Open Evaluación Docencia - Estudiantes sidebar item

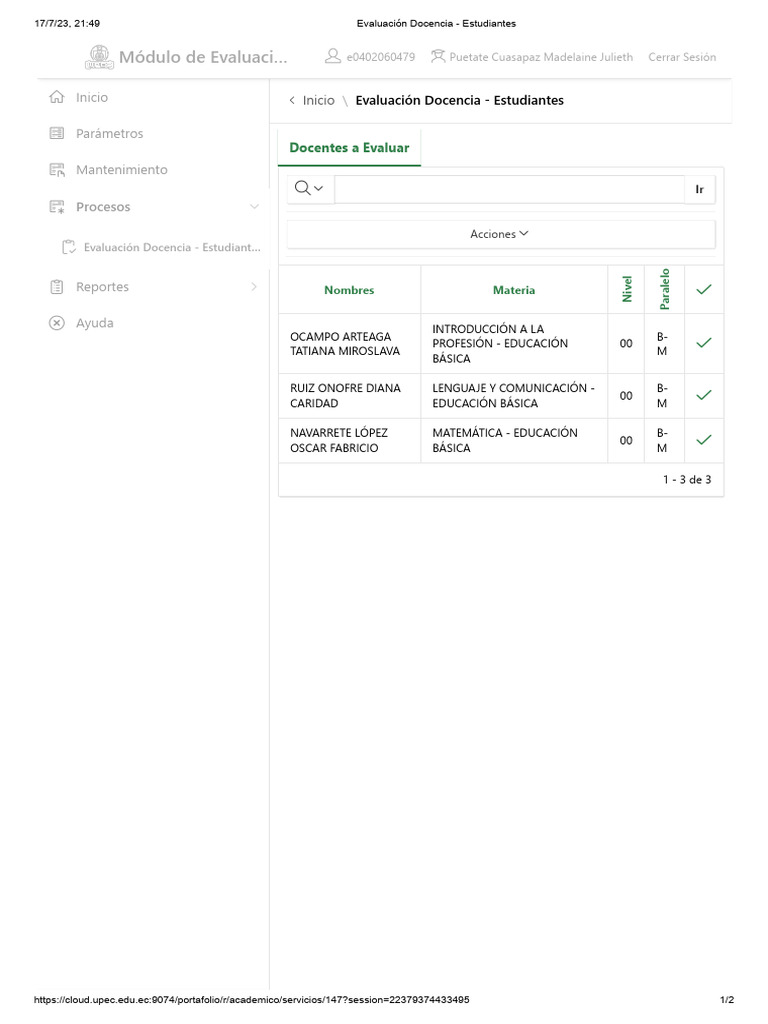[x=172, y=247]
